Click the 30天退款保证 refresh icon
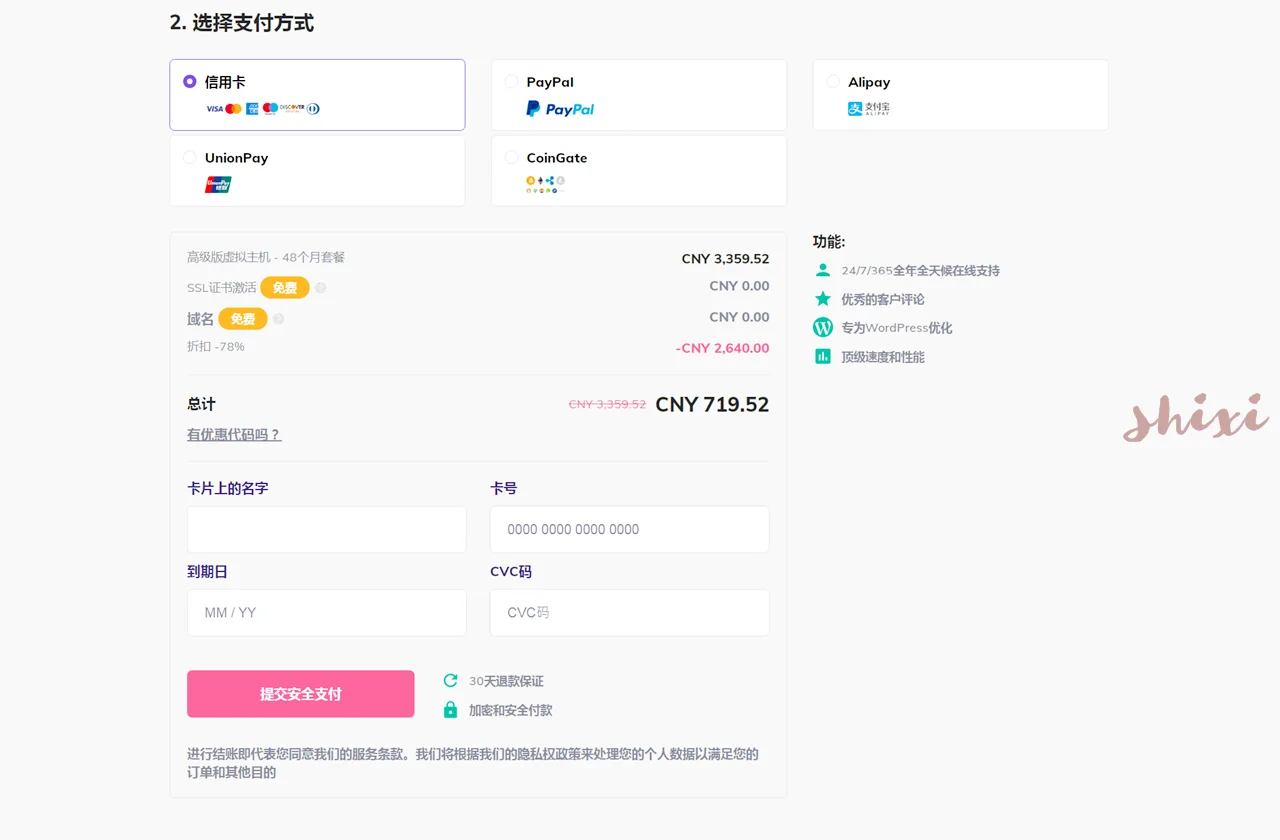Screen dimensions: 1280x840 click(451, 681)
